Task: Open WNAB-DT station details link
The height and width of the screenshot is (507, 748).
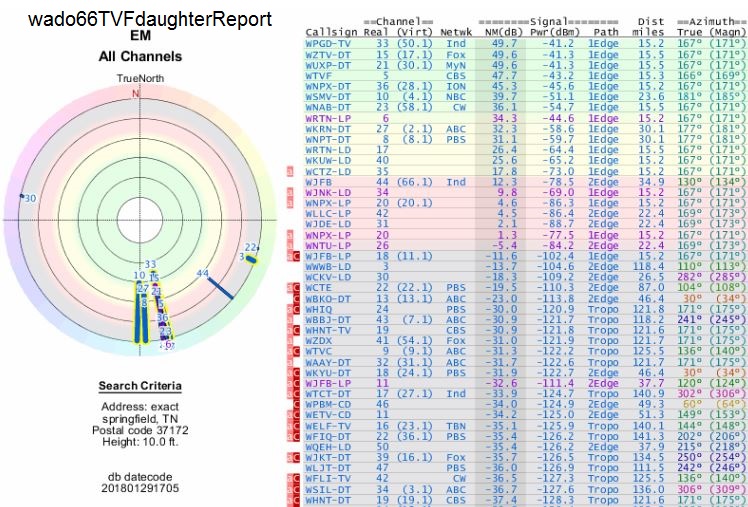Action: click(x=326, y=107)
